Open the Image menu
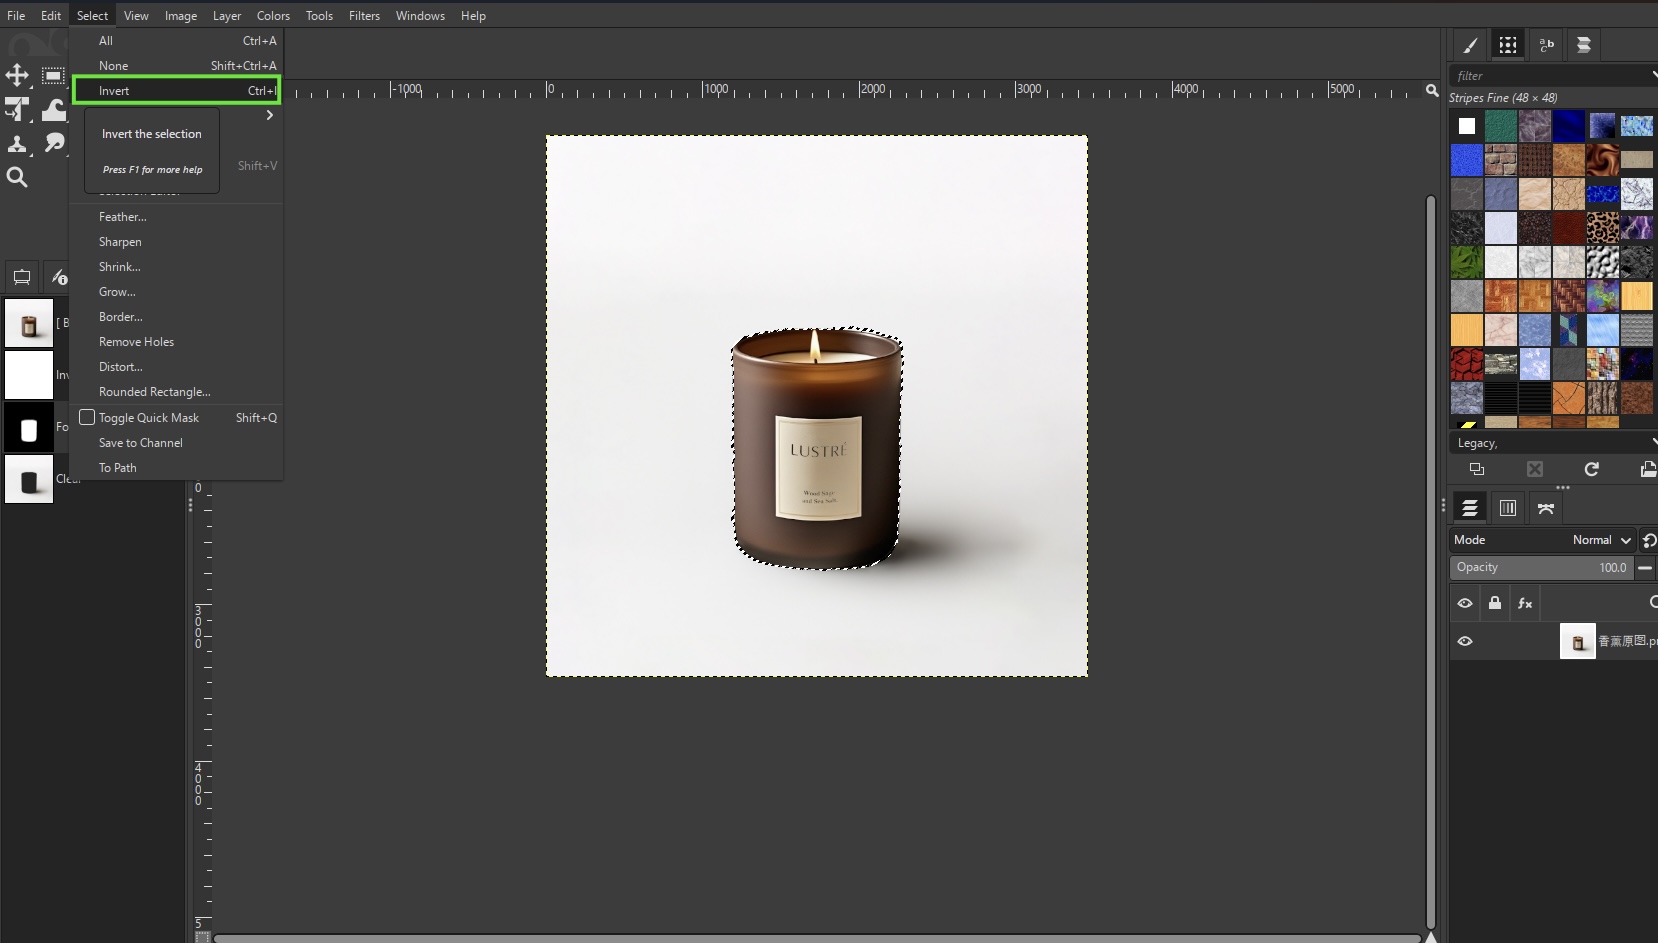 [181, 15]
